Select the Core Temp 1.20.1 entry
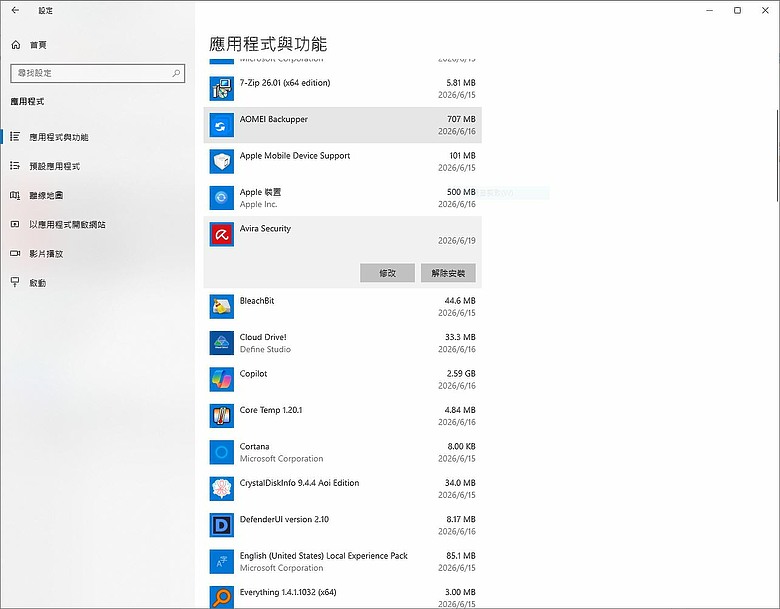 tap(271, 410)
